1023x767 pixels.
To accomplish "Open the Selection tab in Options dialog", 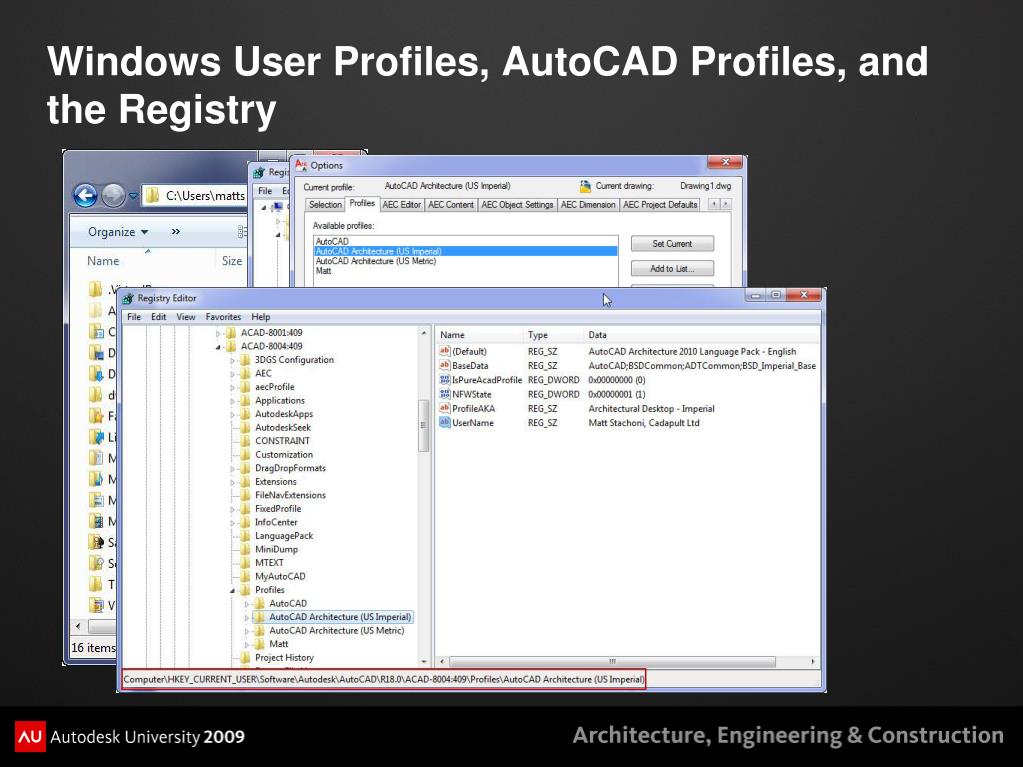I will point(325,205).
